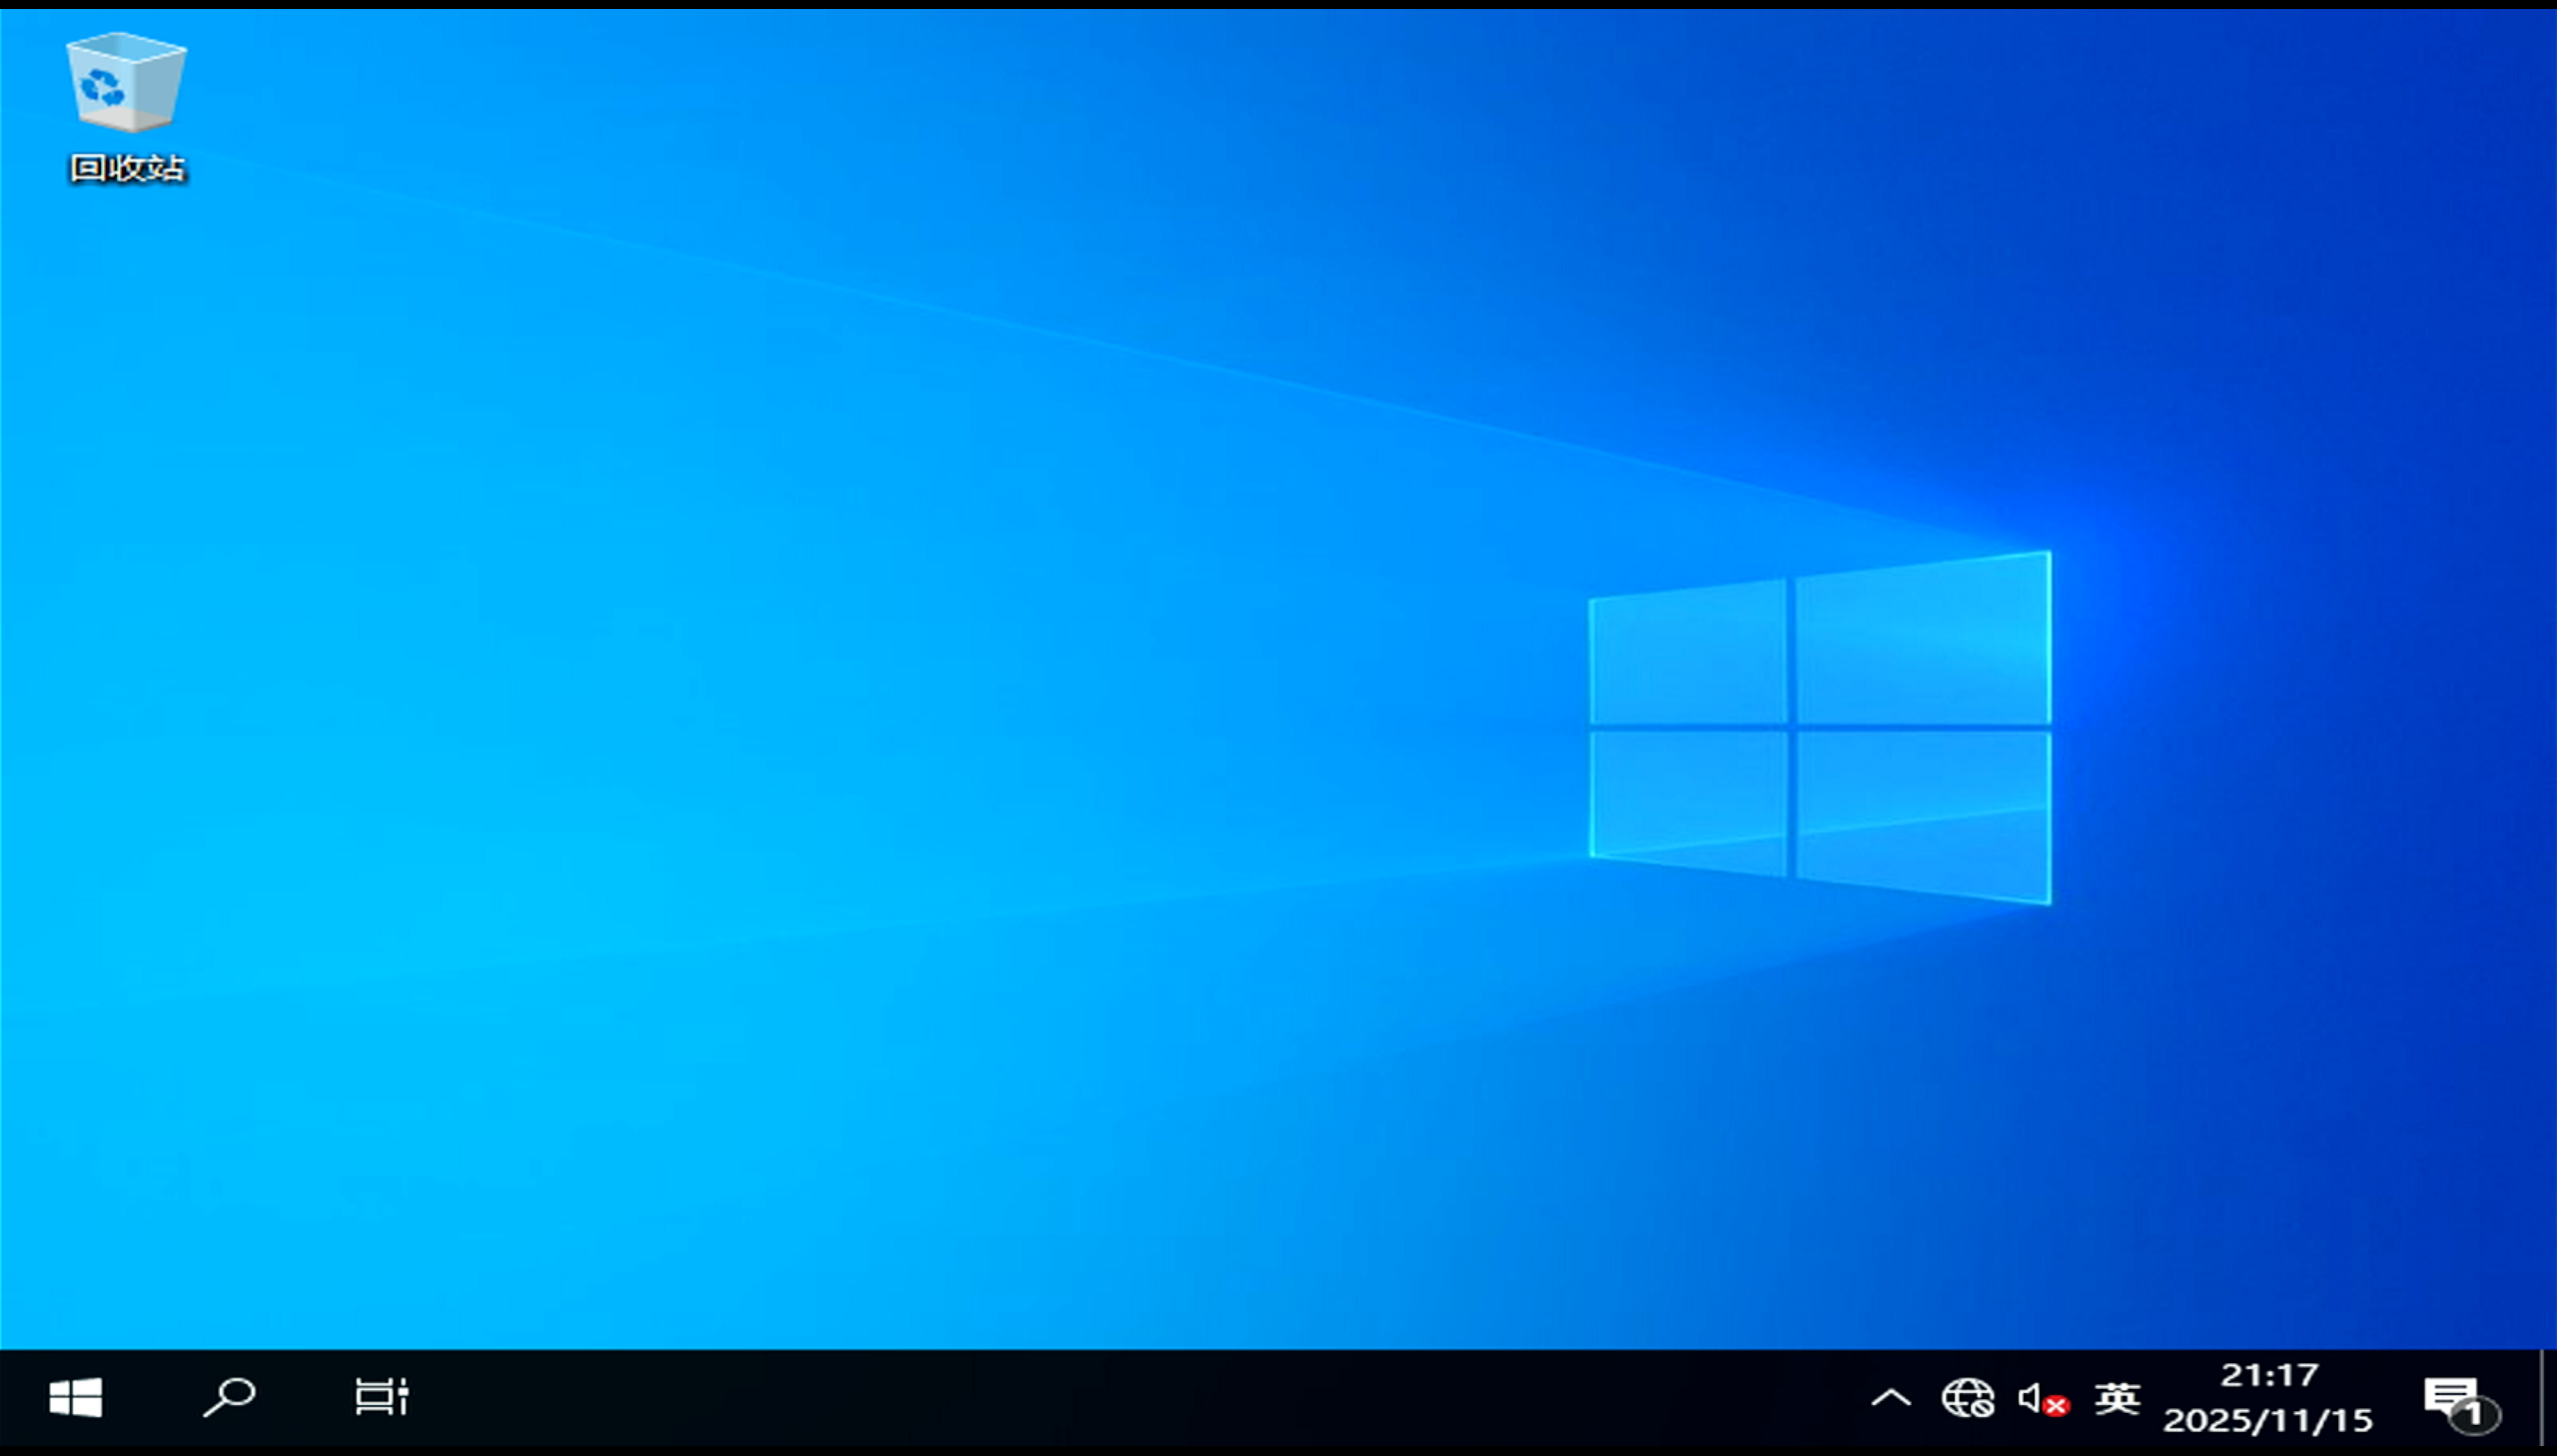Open Action Center notification icon
Screen dimensions: 2557x1456
coord(2450,1396)
